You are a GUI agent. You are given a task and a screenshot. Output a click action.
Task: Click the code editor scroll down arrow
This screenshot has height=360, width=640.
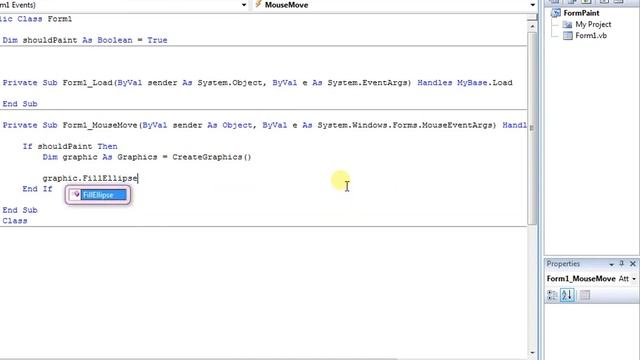point(532,353)
